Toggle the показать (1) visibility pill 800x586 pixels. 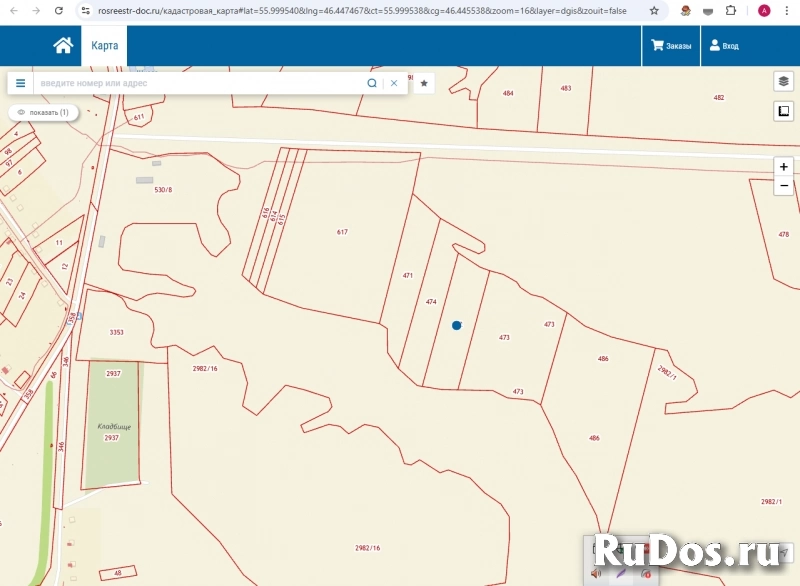point(43,112)
